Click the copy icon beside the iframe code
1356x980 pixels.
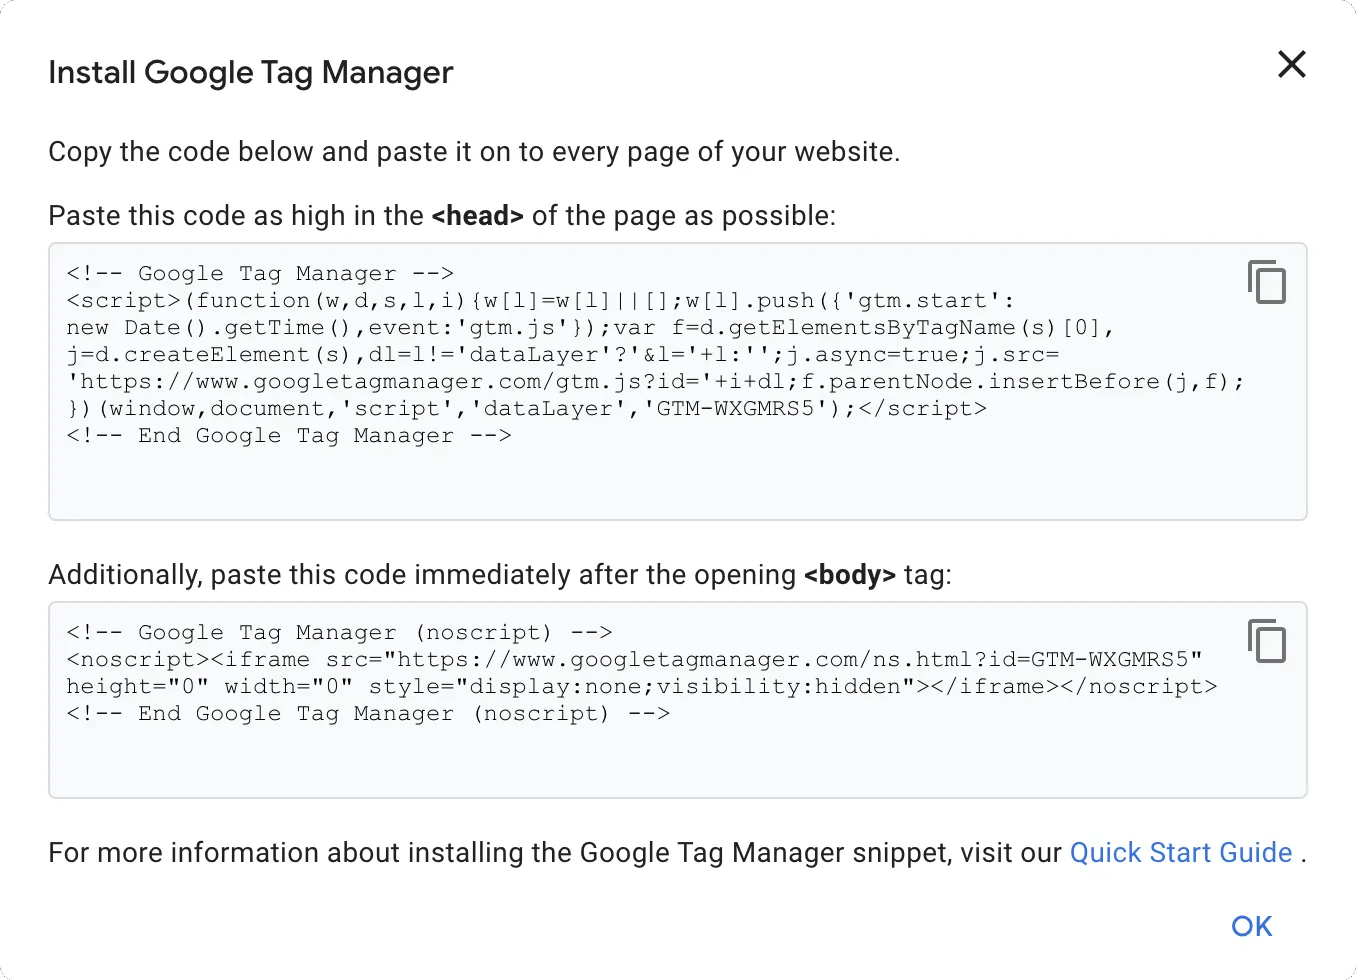(x=1267, y=641)
